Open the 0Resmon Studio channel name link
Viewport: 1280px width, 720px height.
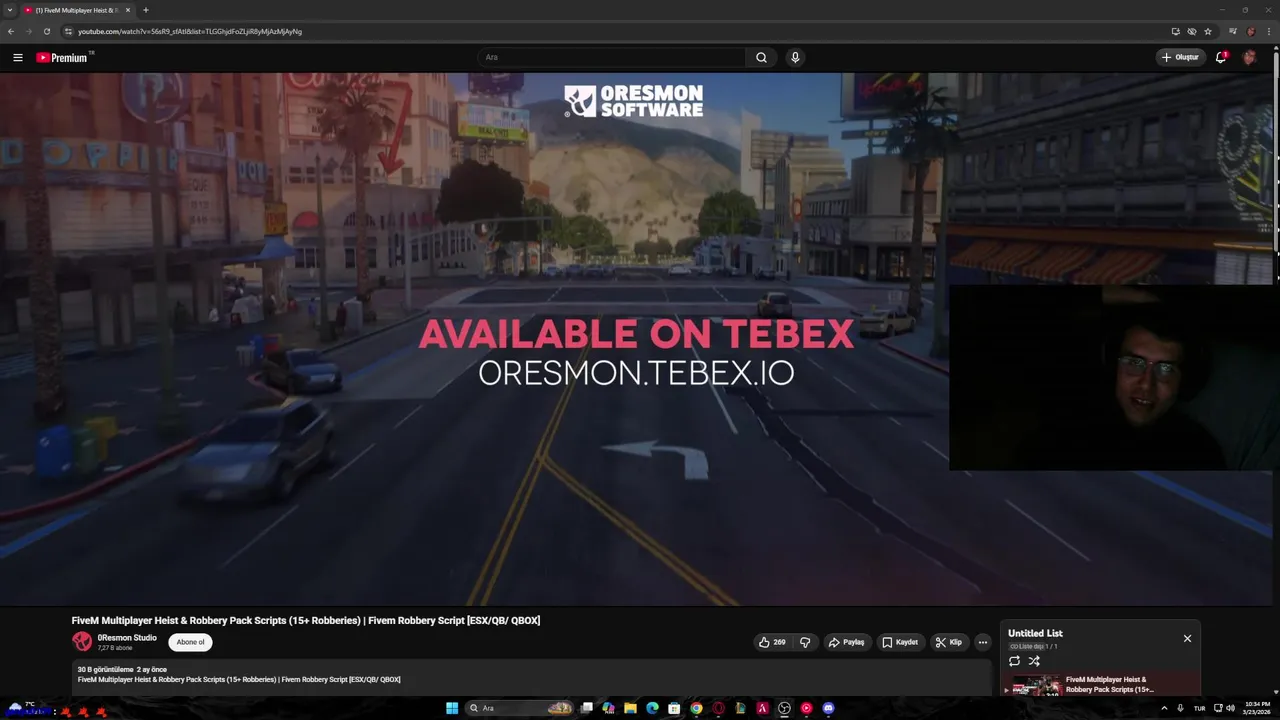[127, 637]
